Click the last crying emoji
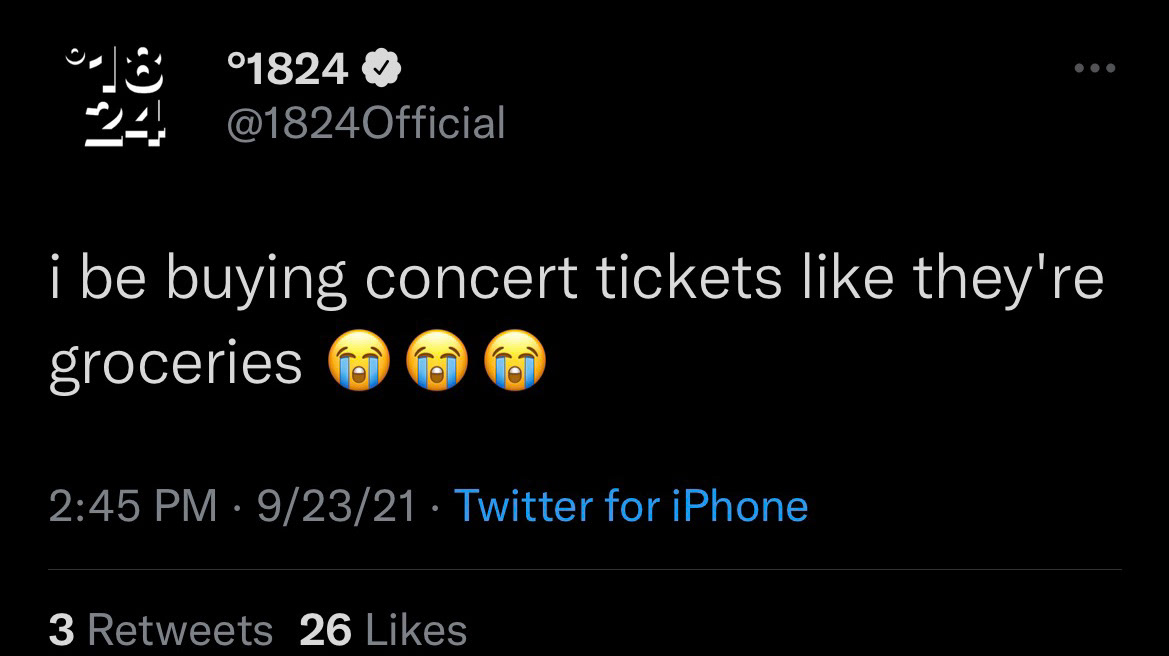Screen dimensions: 1169x656 [x=515, y=362]
